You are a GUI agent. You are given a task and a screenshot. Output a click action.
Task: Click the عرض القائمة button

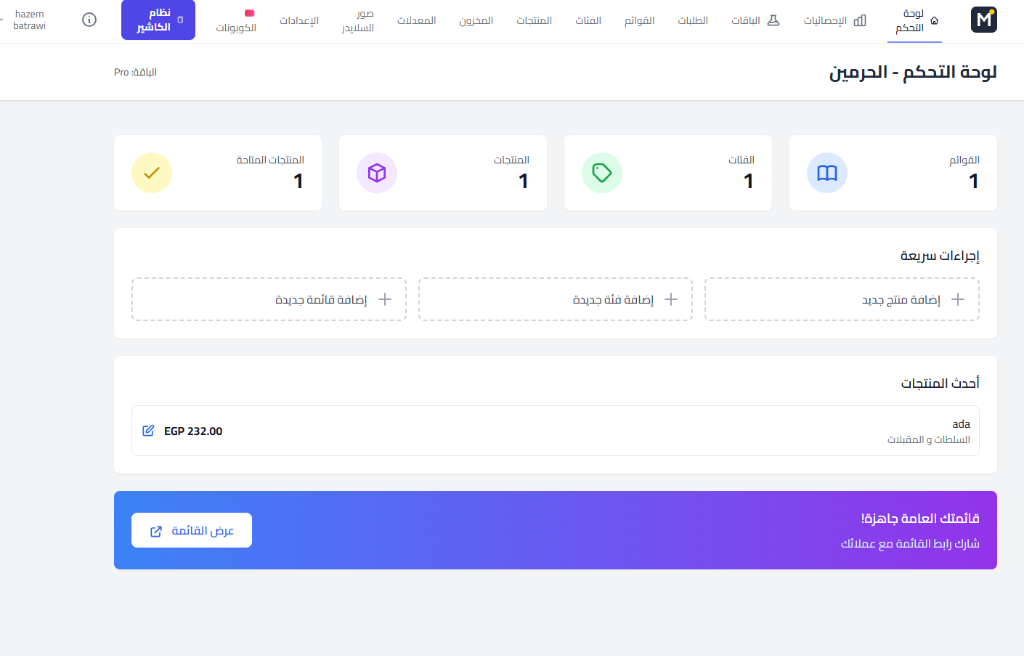pyautogui.click(x=191, y=530)
